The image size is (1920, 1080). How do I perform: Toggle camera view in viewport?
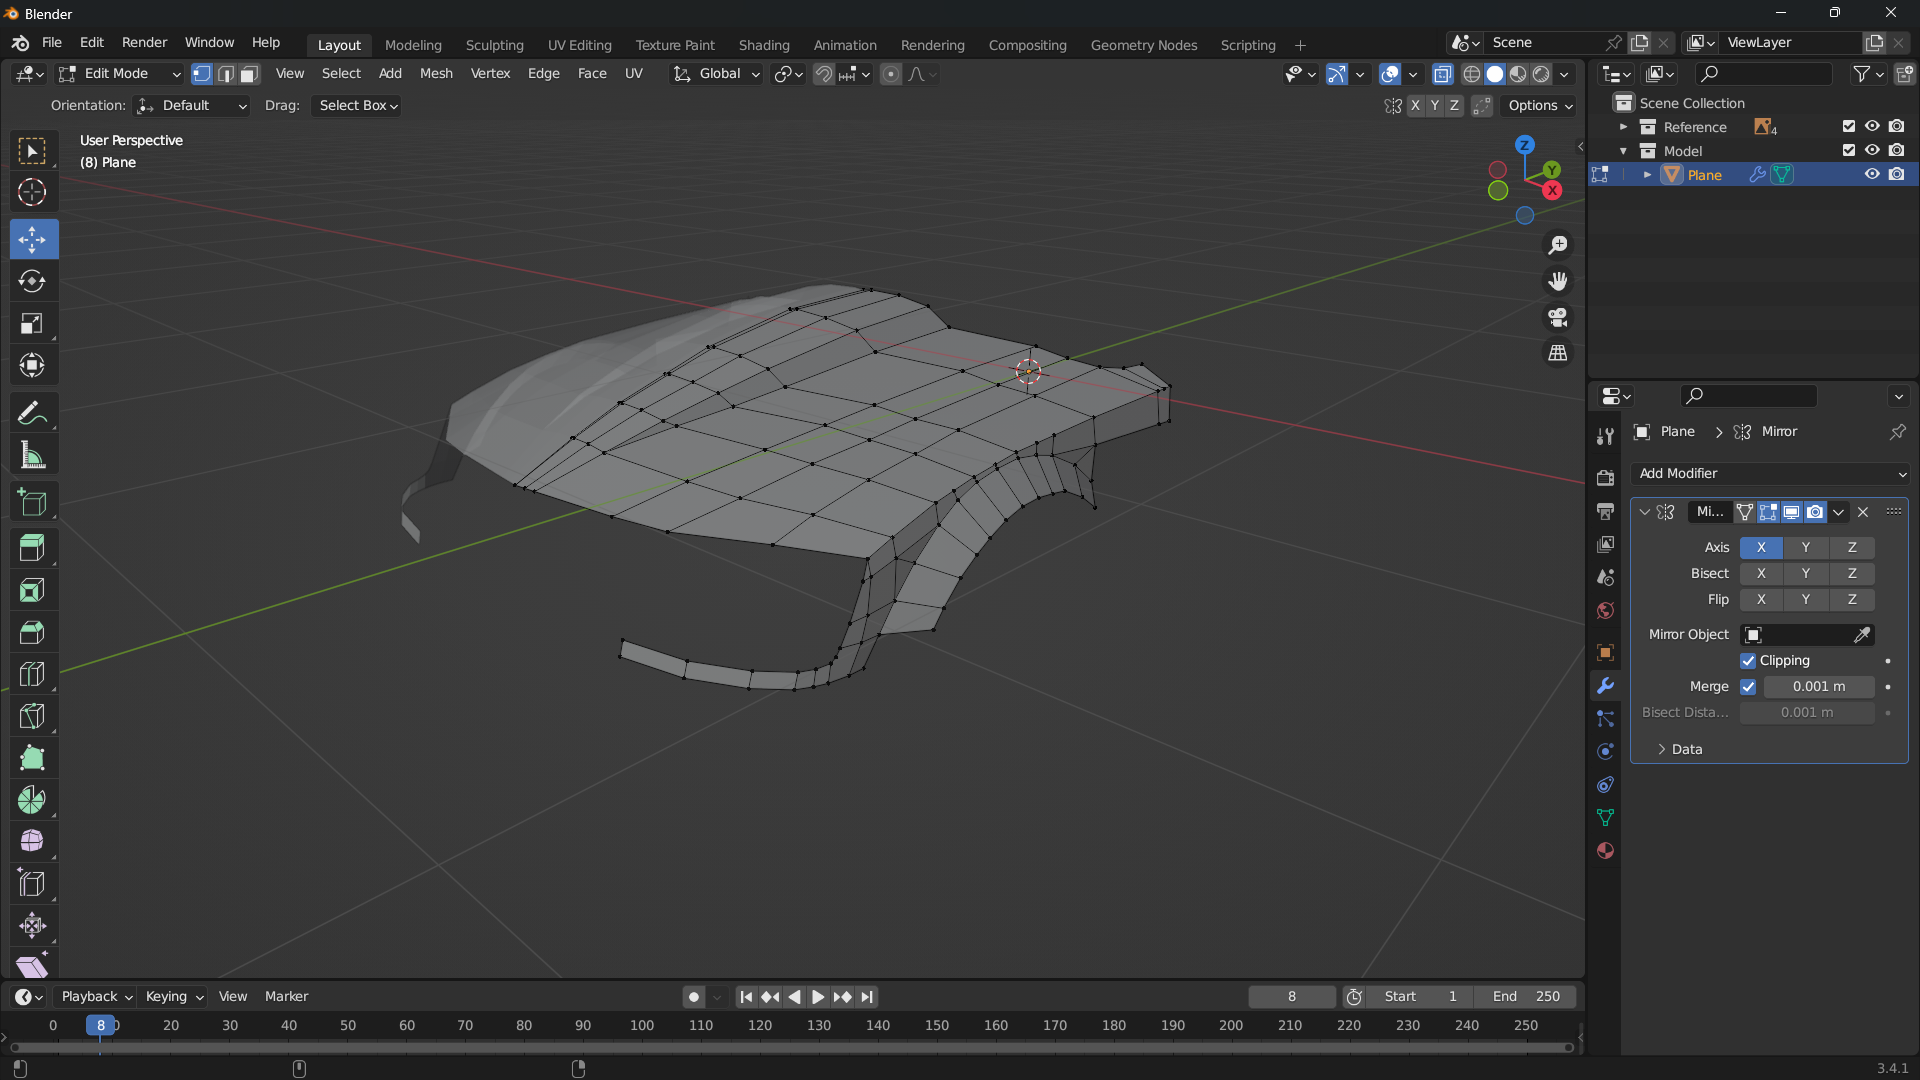[x=1558, y=318]
